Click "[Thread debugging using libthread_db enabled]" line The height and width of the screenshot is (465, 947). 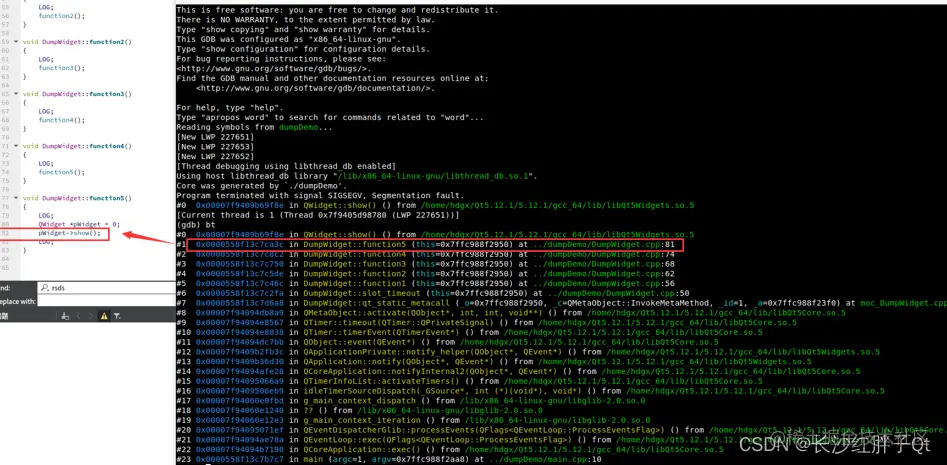click(286, 166)
